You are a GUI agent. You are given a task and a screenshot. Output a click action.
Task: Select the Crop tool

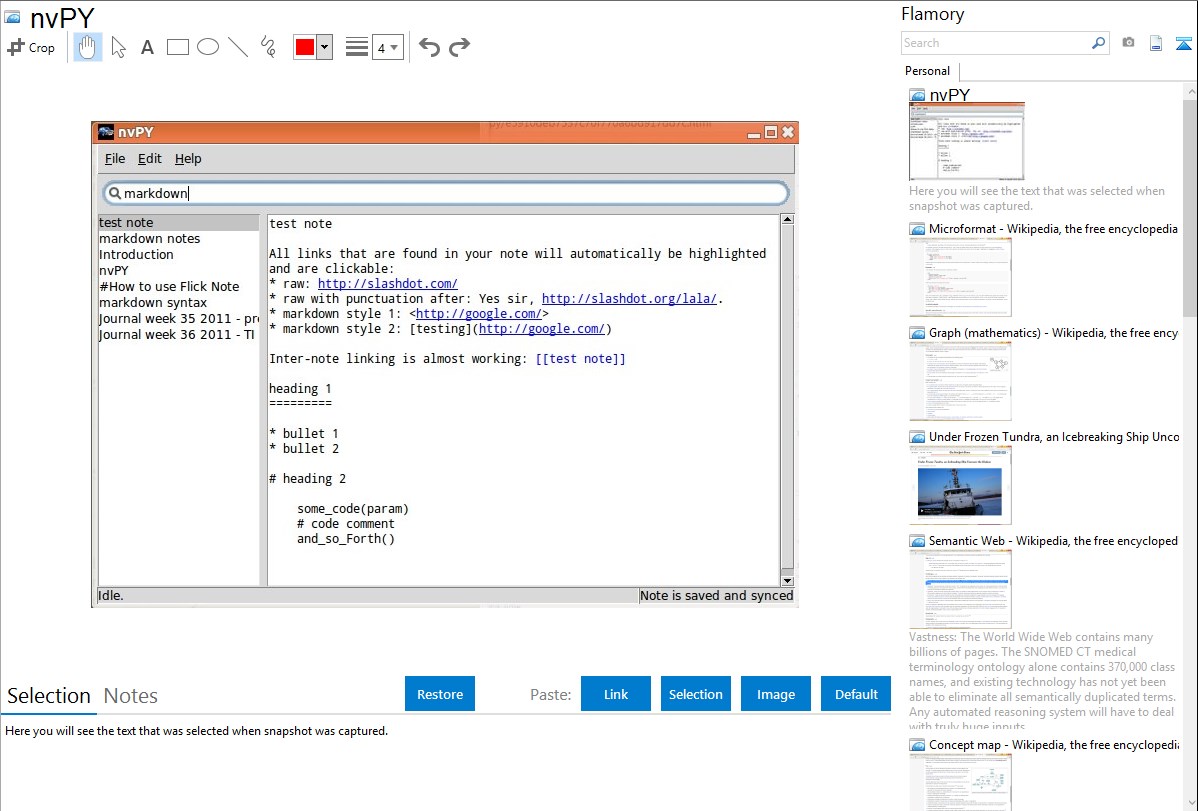coord(31,47)
